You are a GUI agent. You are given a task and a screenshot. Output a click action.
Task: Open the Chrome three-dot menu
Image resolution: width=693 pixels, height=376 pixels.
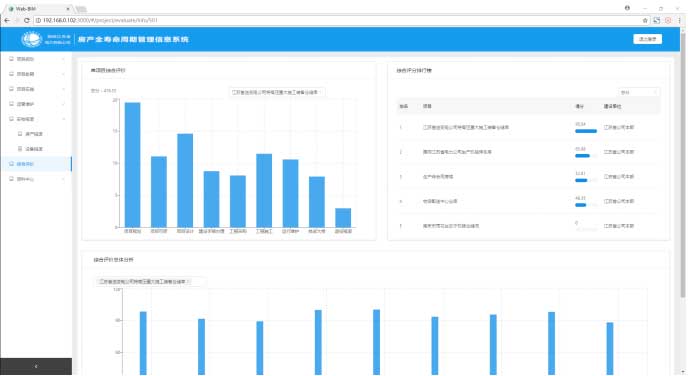click(x=679, y=20)
